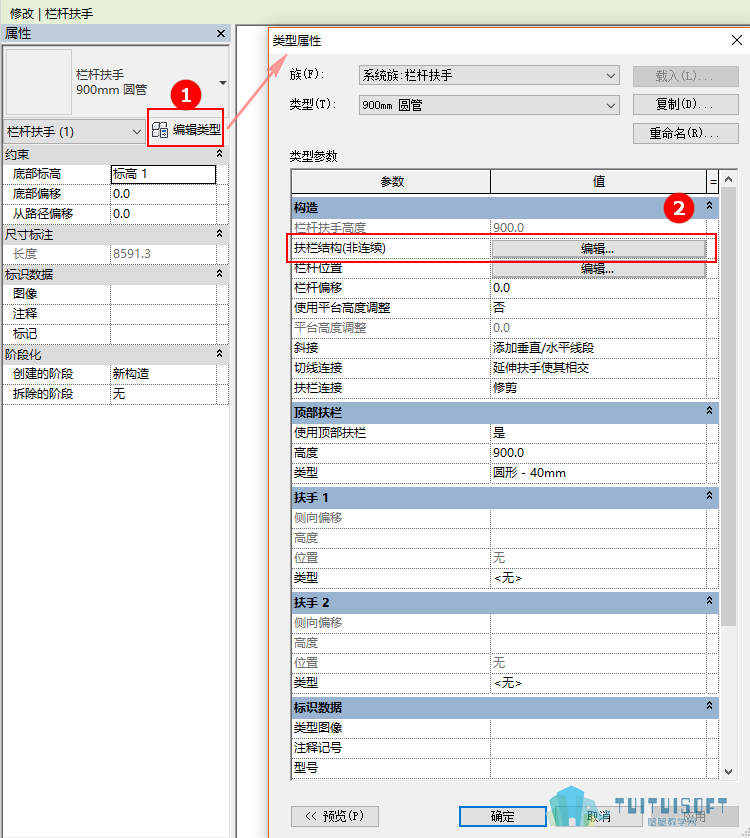Click the 栏杆偏移 value cell
This screenshot has height=838, width=750.
(598, 288)
